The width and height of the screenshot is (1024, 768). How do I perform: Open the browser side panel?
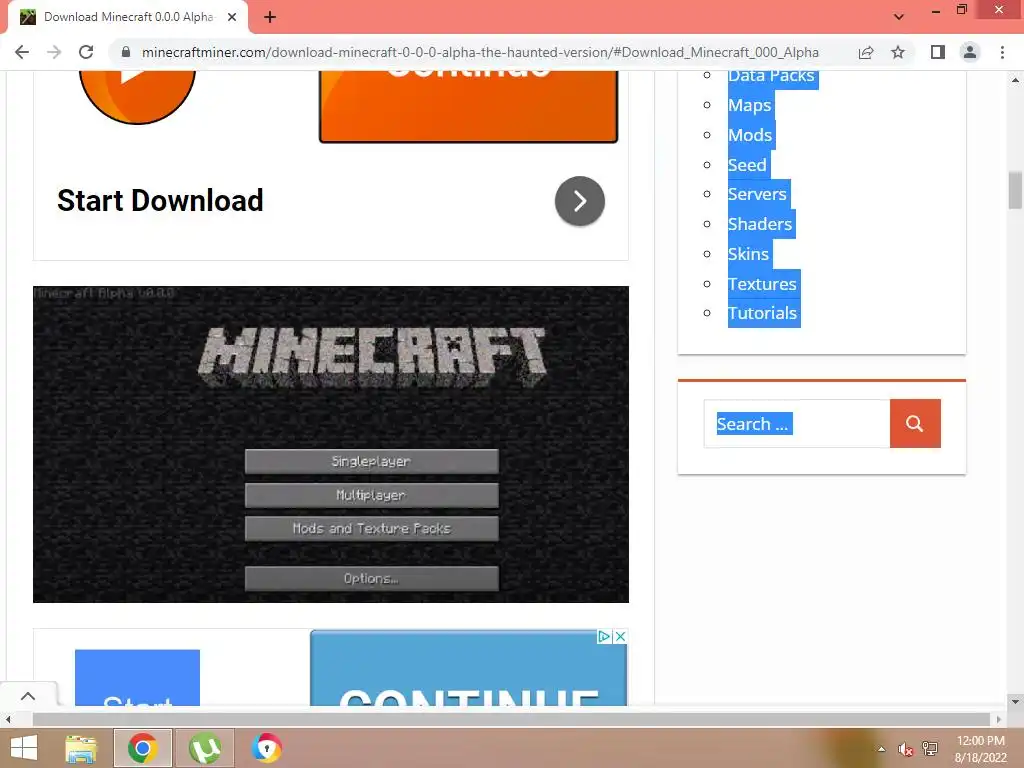[x=938, y=52]
